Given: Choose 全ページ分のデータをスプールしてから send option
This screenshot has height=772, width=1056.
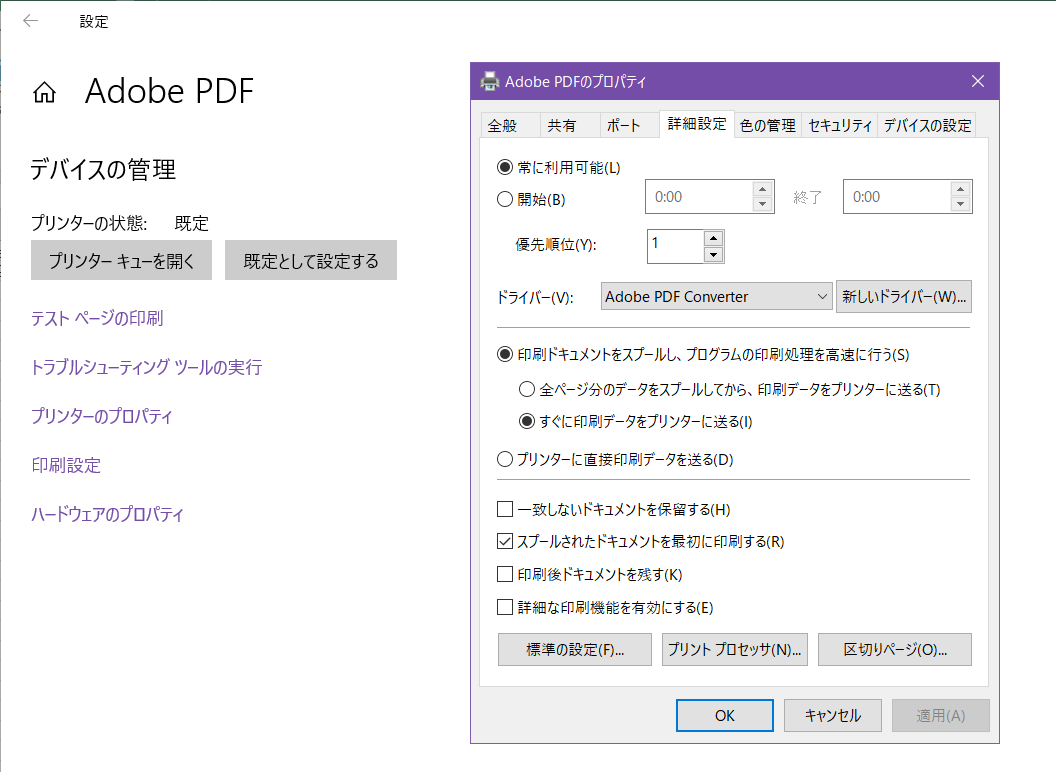Looking at the screenshot, I should pos(527,388).
